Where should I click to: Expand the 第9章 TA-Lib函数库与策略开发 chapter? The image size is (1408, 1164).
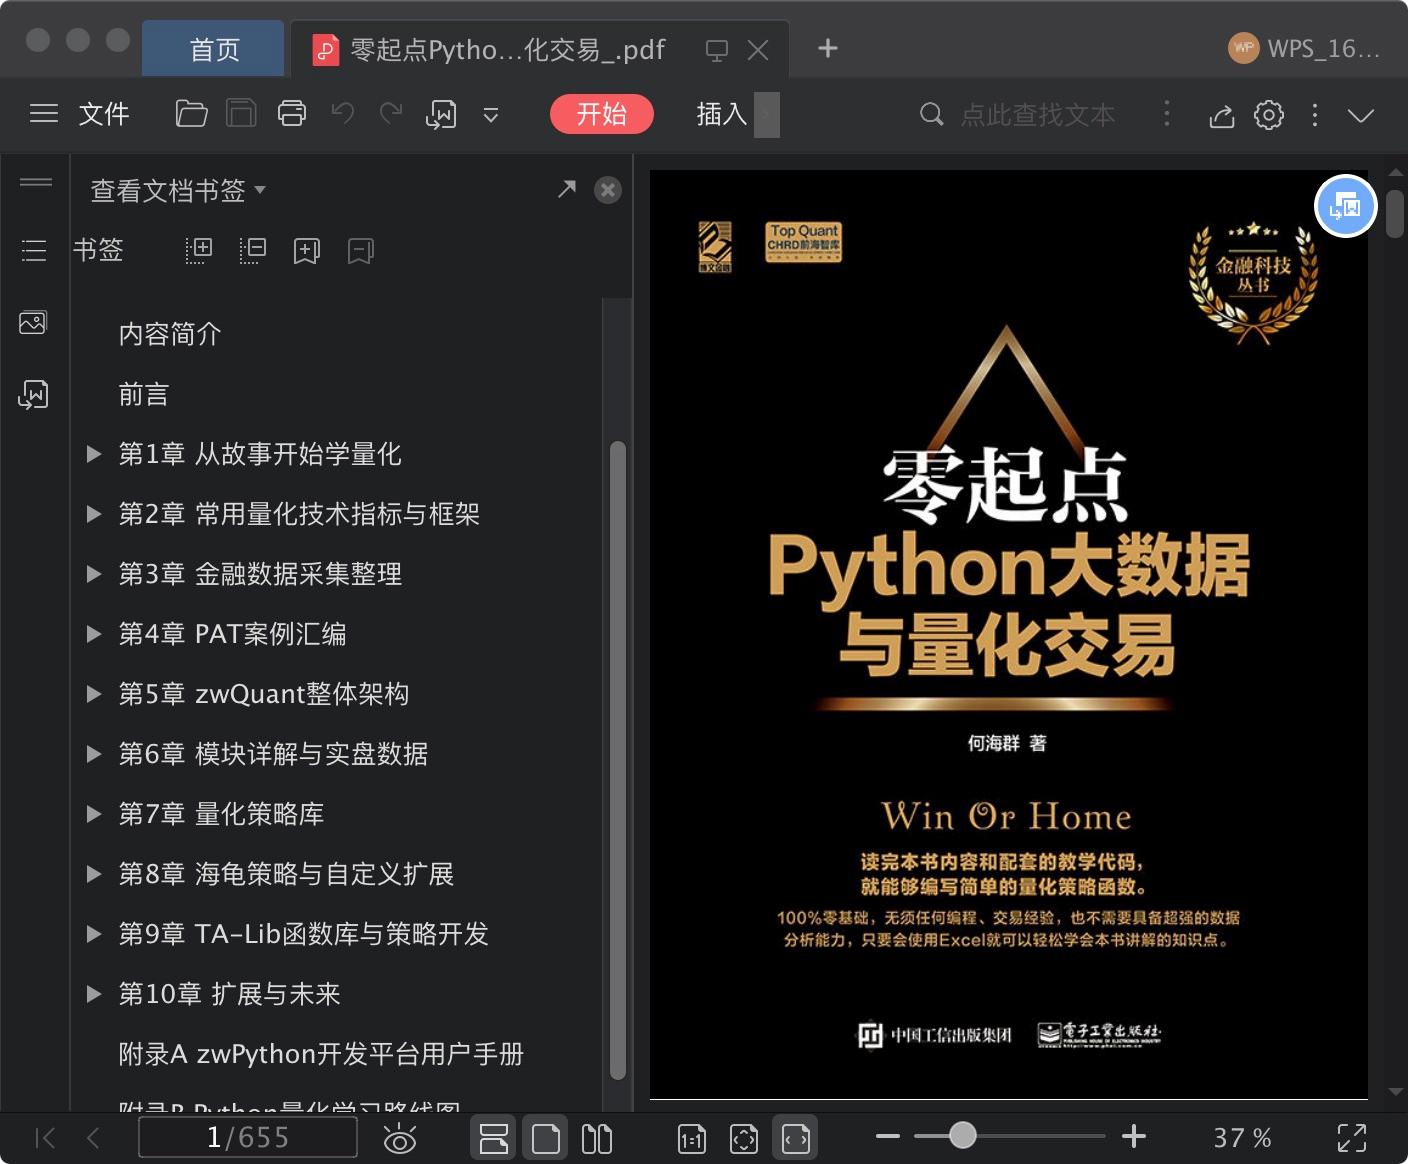pyautogui.click(x=93, y=933)
